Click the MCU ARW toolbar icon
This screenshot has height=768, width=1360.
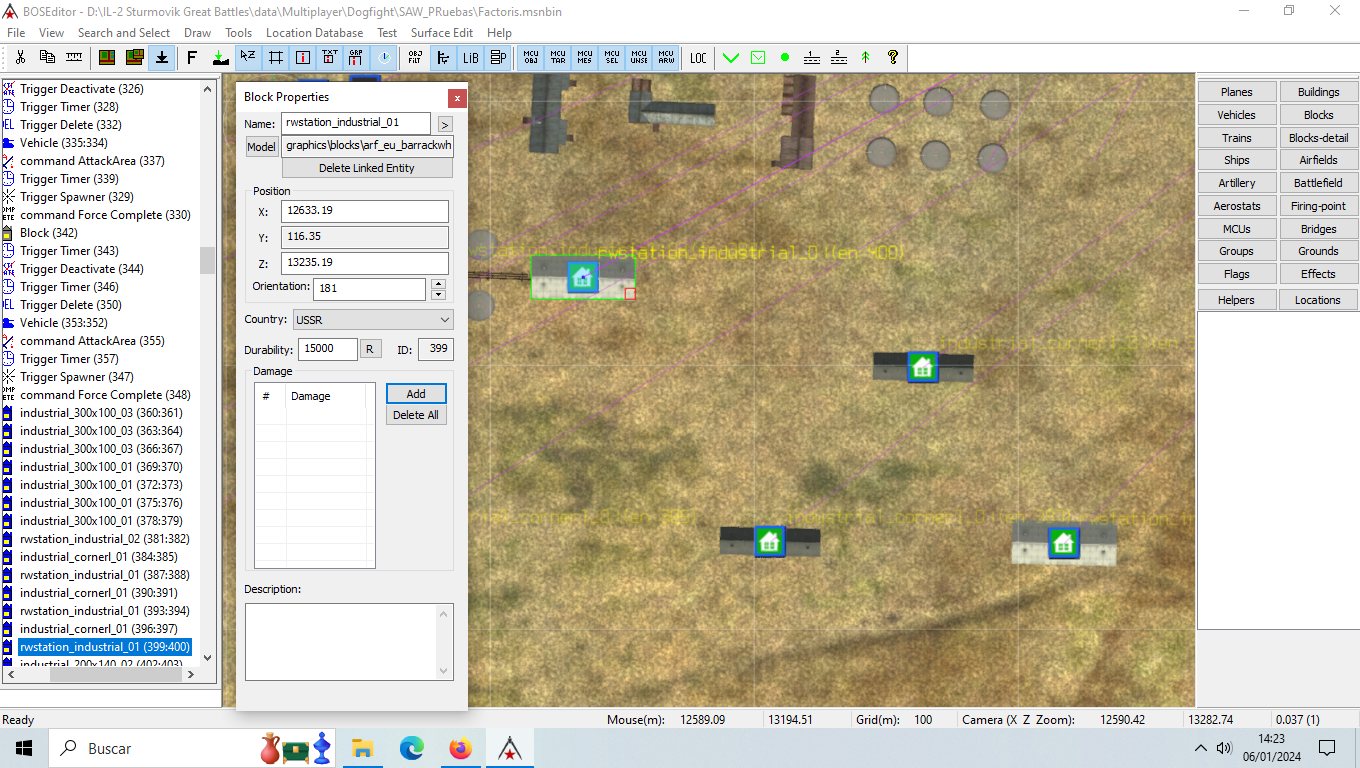click(666, 57)
